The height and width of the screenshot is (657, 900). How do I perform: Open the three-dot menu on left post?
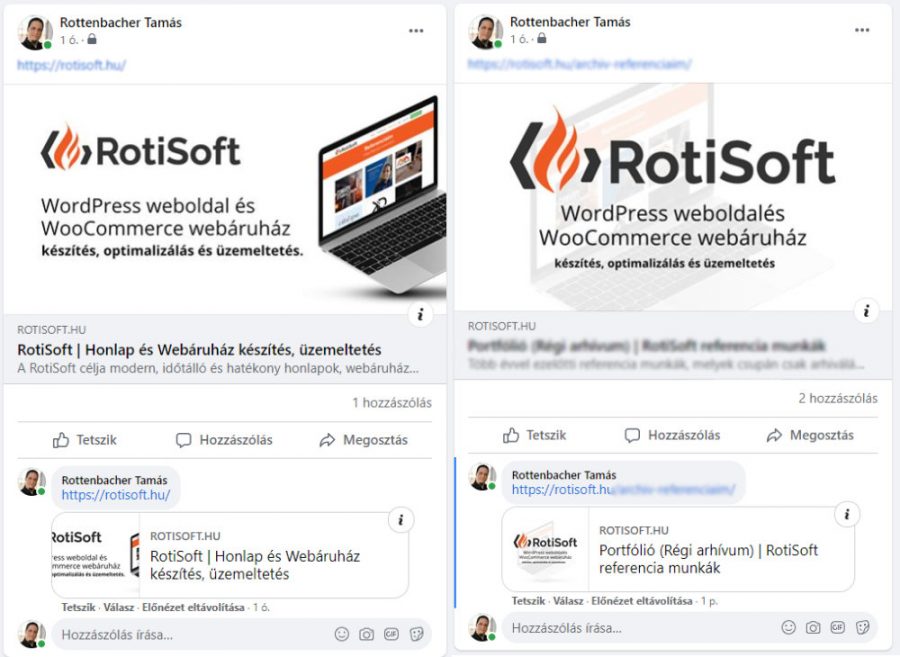(x=416, y=31)
